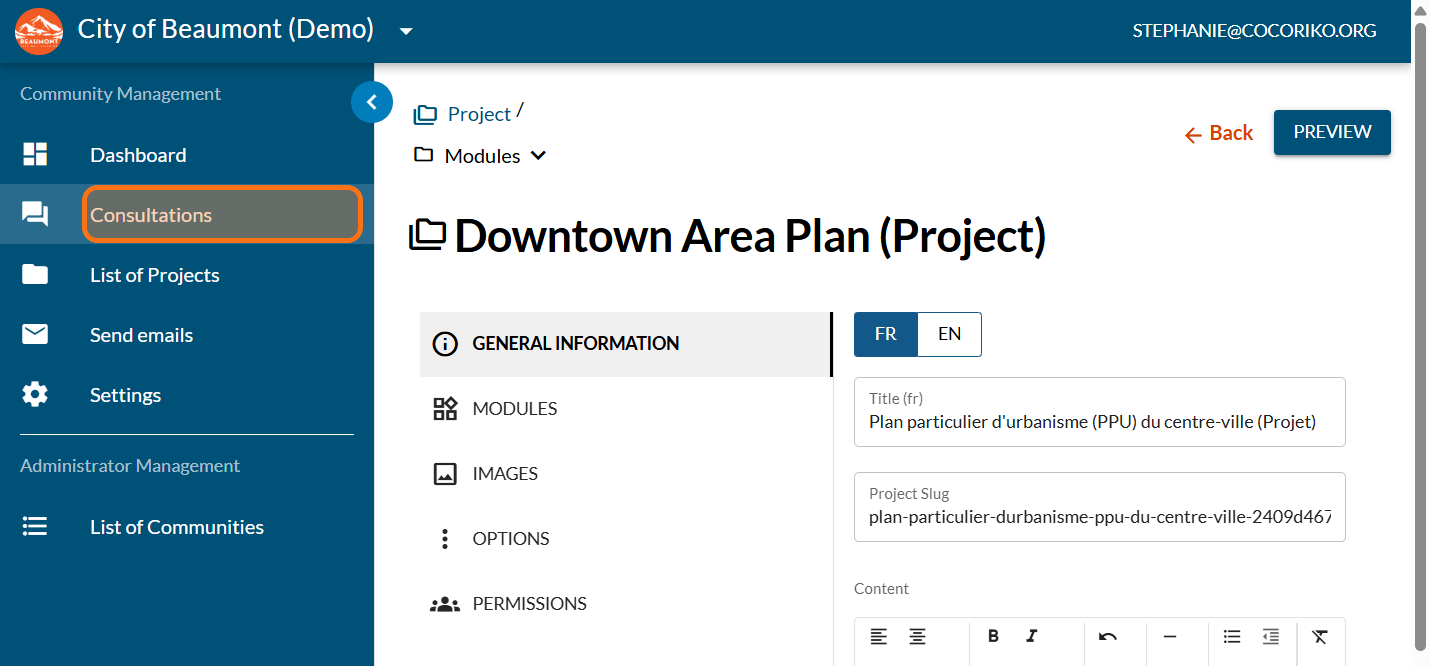Click the Italic formatting icon
This screenshot has width=1430, height=666.
(x=1031, y=636)
